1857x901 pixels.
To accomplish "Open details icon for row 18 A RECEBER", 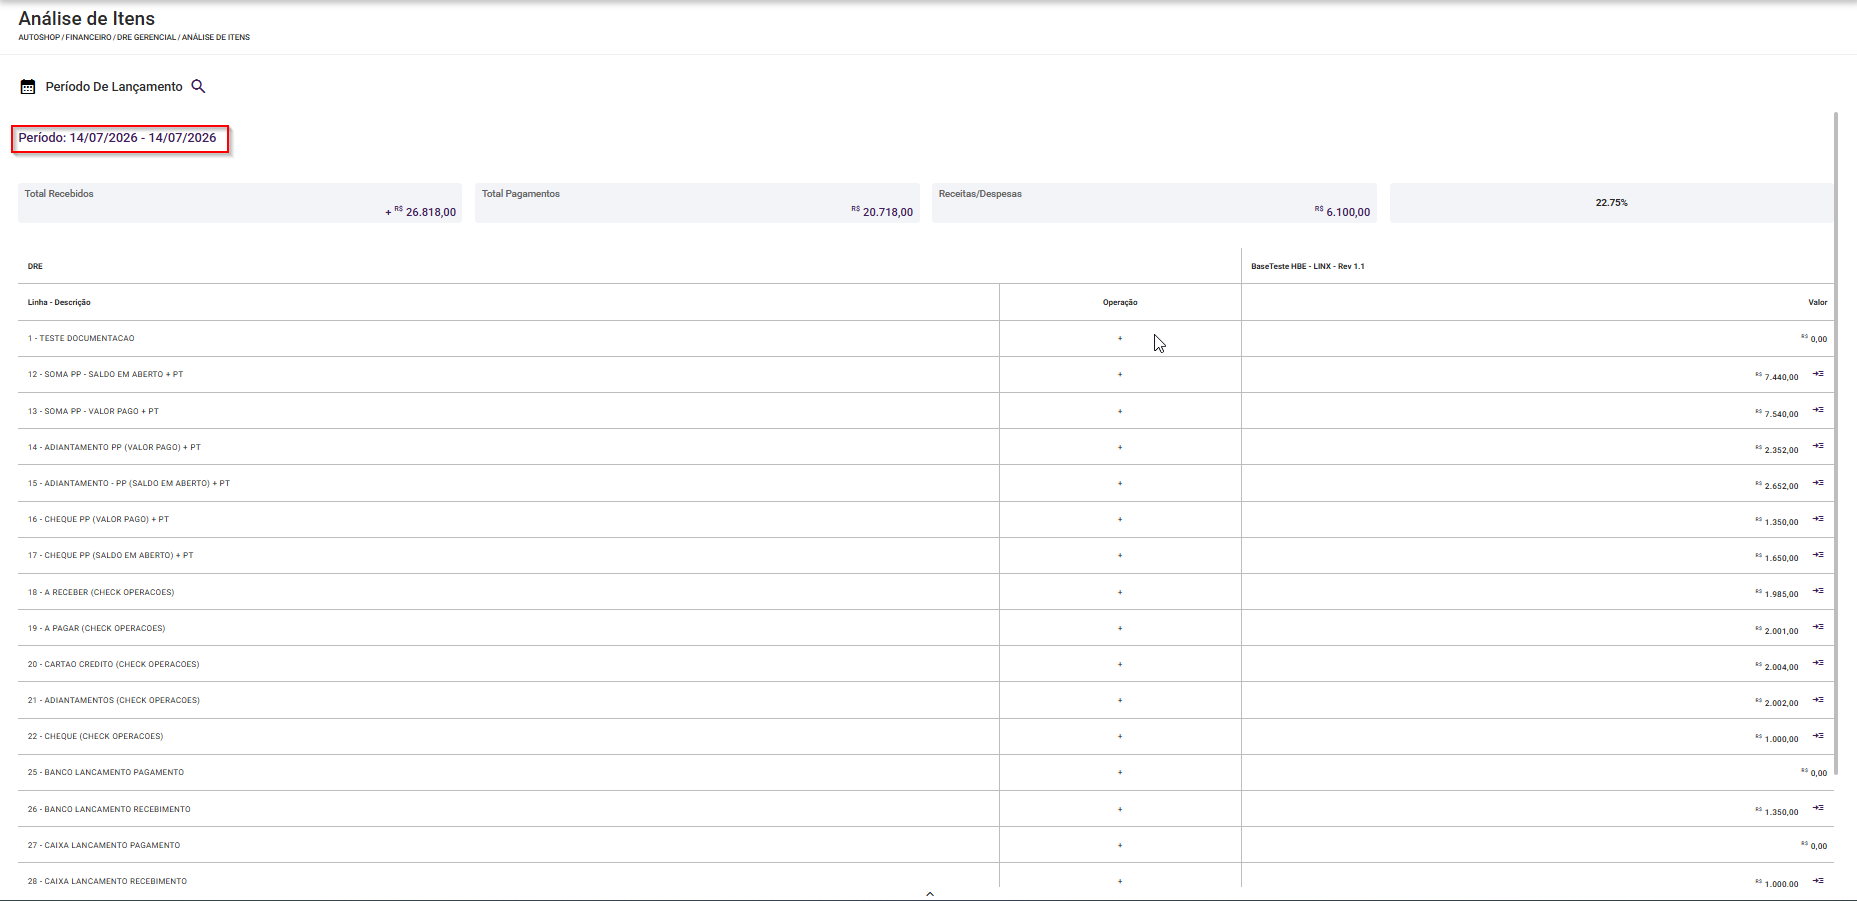I will point(1818,591).
